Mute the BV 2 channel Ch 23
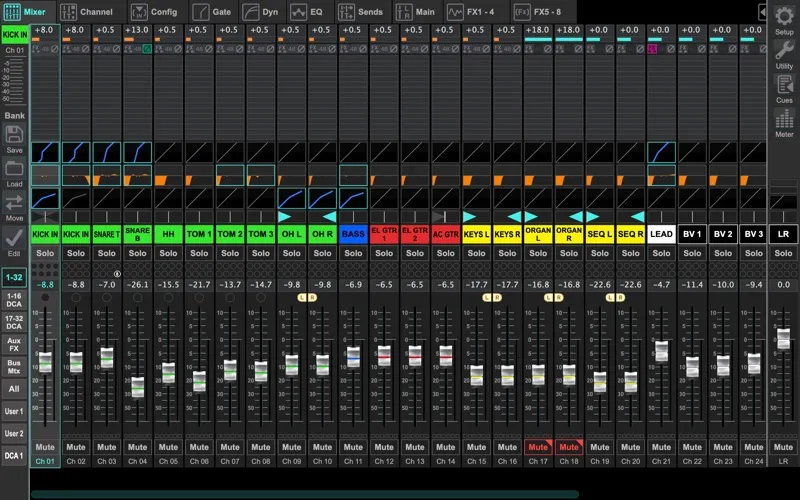Viewport: 800px width, 500px height. (x=723, y=447)
